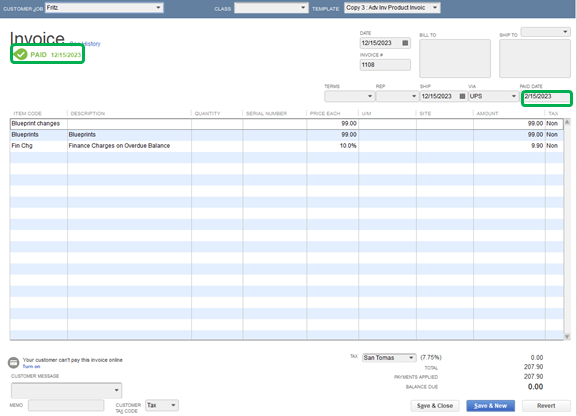Select the Blueprints item row
Viewport: 577px width, 416px height.
tap(286, 135)
